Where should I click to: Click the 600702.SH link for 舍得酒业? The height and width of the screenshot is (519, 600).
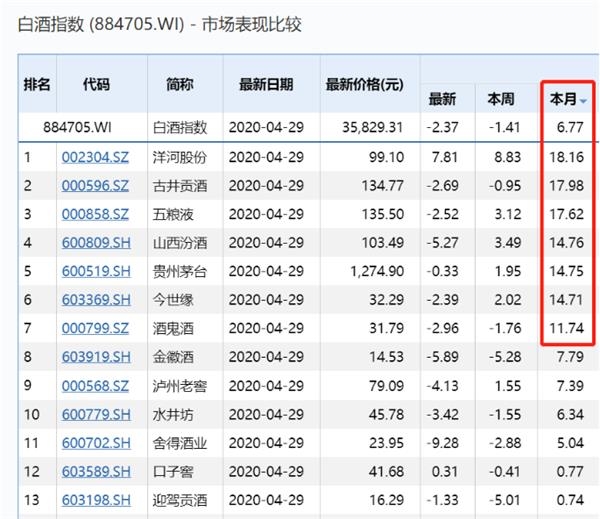[x=96, y=441]
